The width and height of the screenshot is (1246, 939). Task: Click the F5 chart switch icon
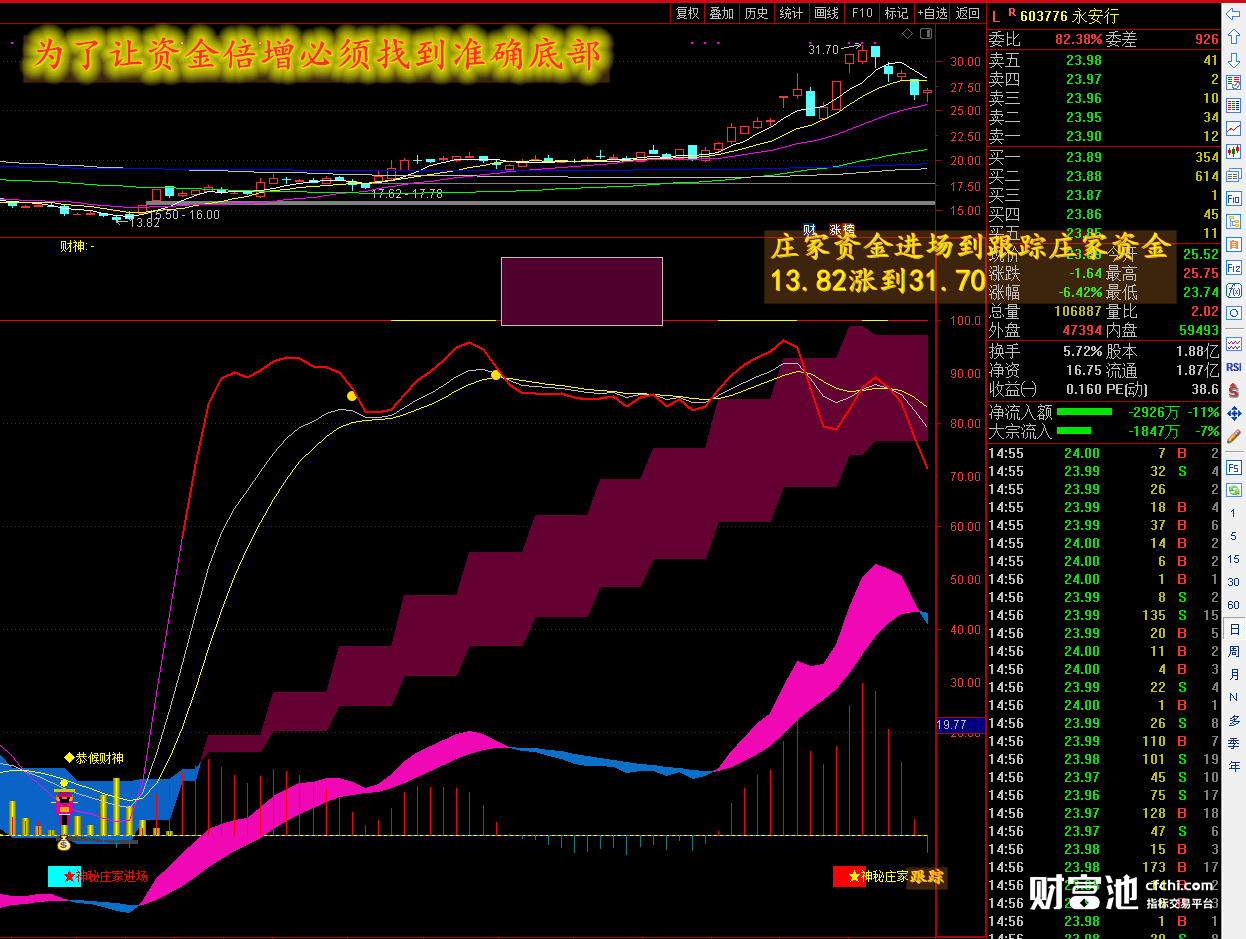[1234, 466]
